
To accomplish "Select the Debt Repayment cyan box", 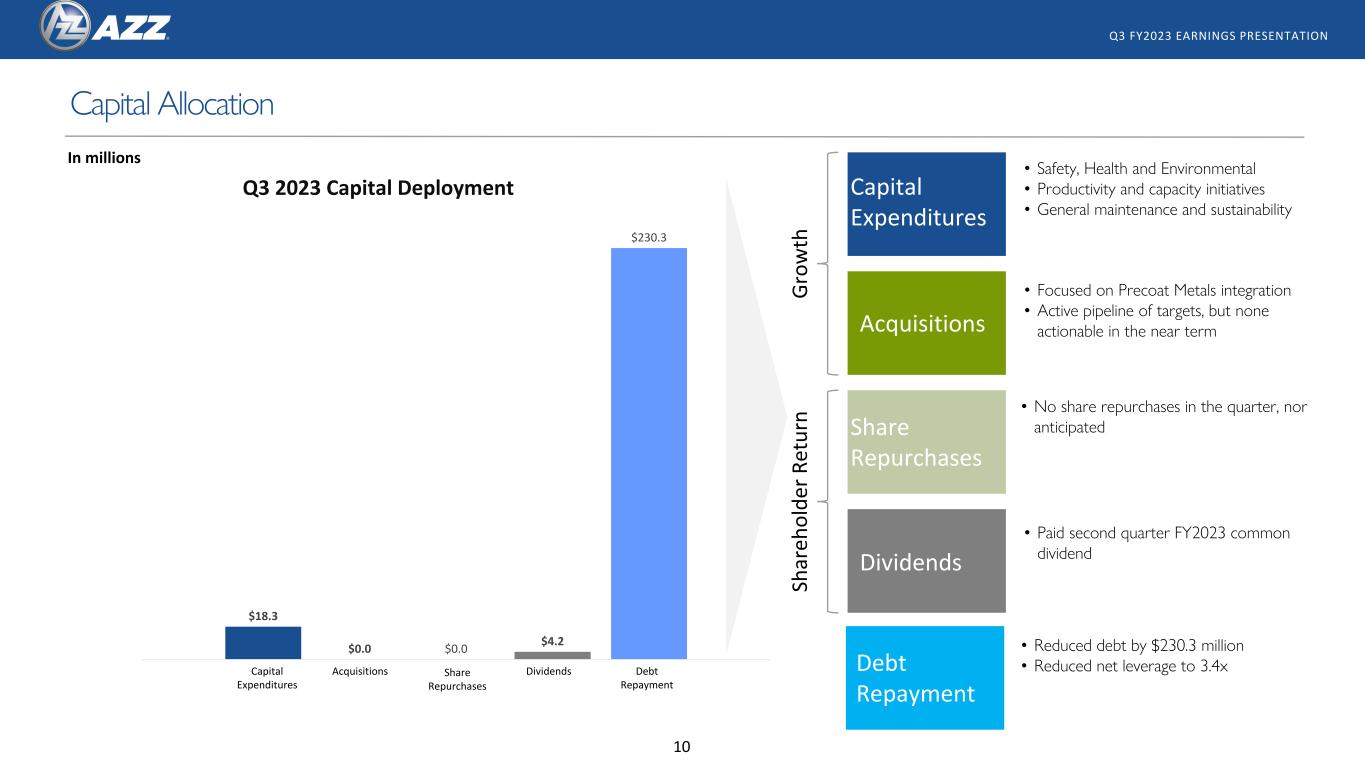I will [925, 678].
